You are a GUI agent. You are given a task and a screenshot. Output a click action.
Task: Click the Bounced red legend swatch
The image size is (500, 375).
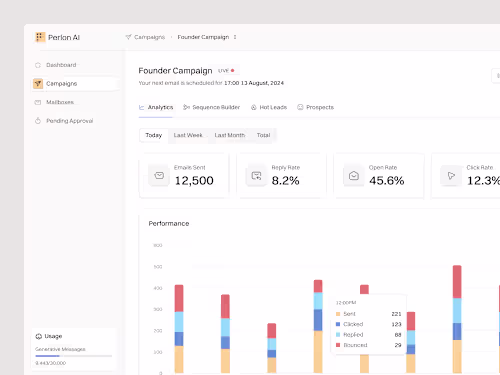pos(338,345)
